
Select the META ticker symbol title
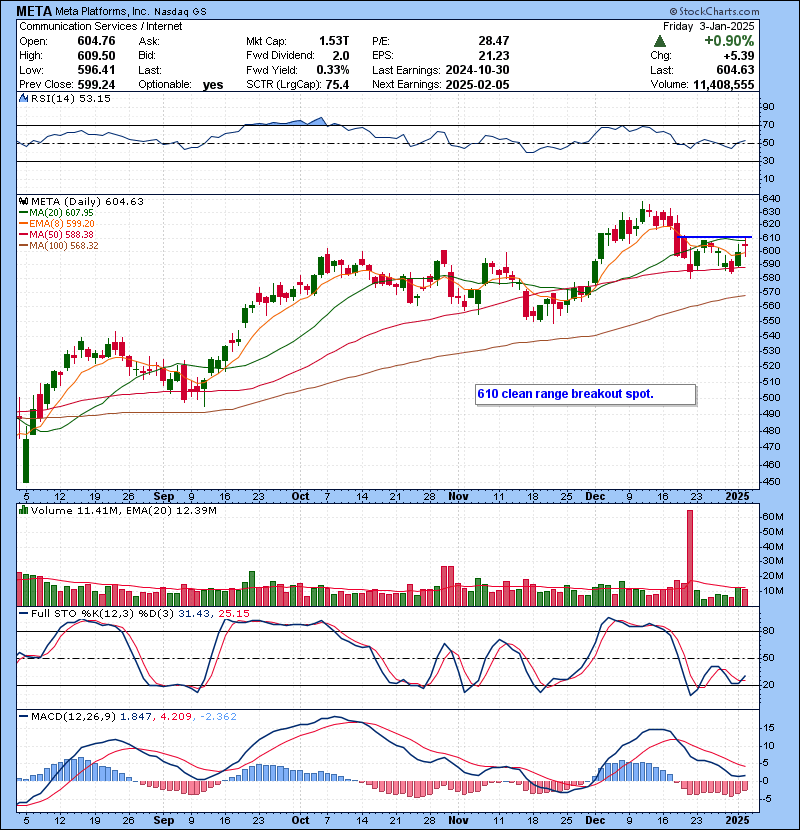tap(34, 11)
